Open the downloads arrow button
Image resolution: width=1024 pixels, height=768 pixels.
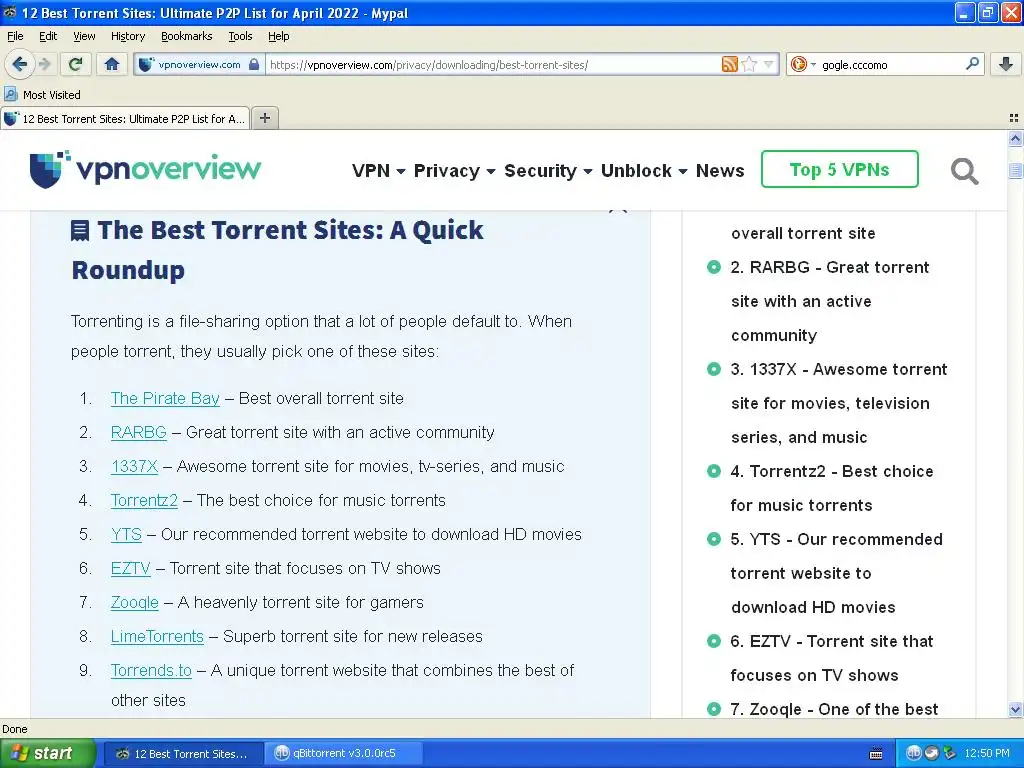[1006, 64]
